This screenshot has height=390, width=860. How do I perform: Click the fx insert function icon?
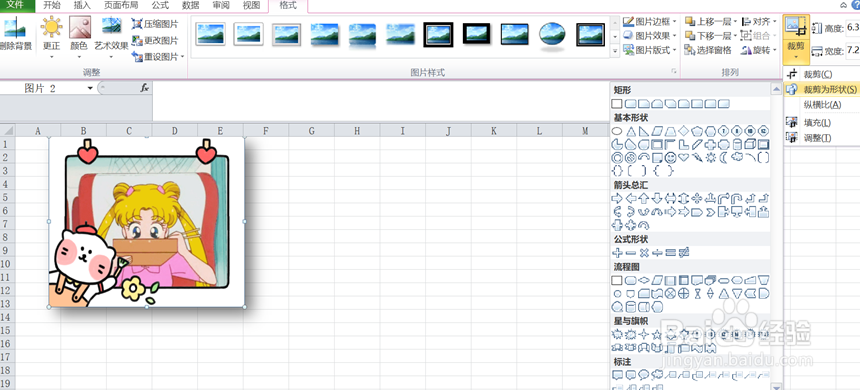[144, 88]
